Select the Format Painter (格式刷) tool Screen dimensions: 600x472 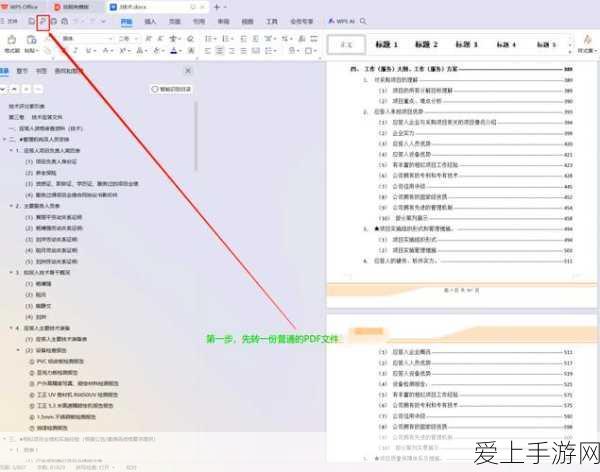(11, 43)
